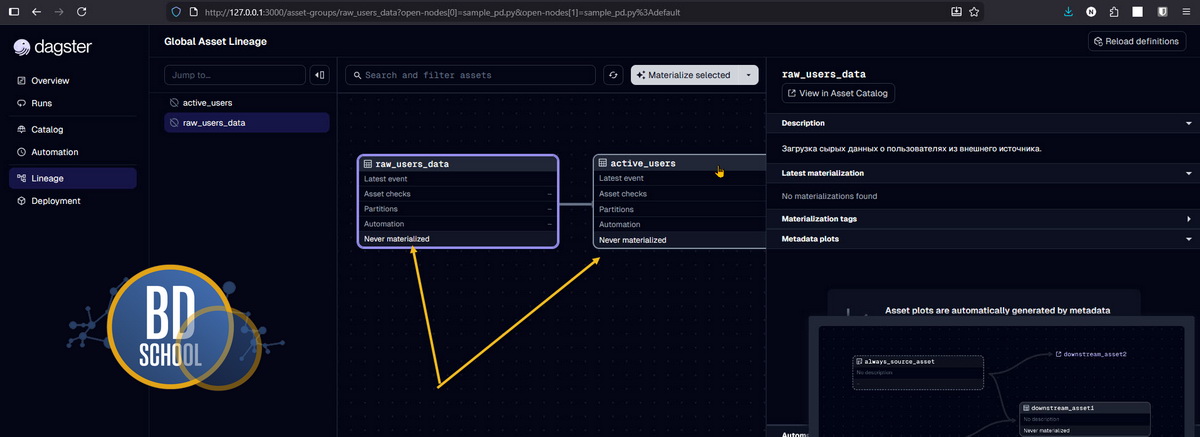Click the Reload definitions button
This screenshot has height=437, width=1200.
pos(1136,42)
